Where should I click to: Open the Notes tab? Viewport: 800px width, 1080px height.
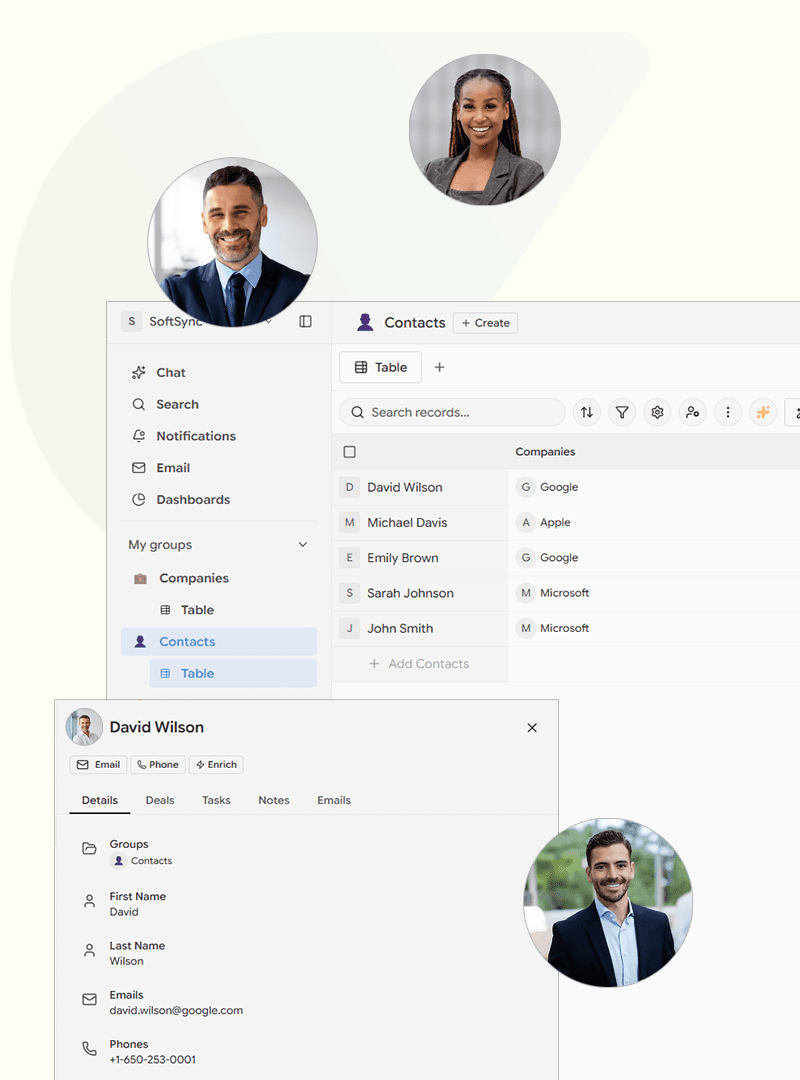click(x=274, y=800)
